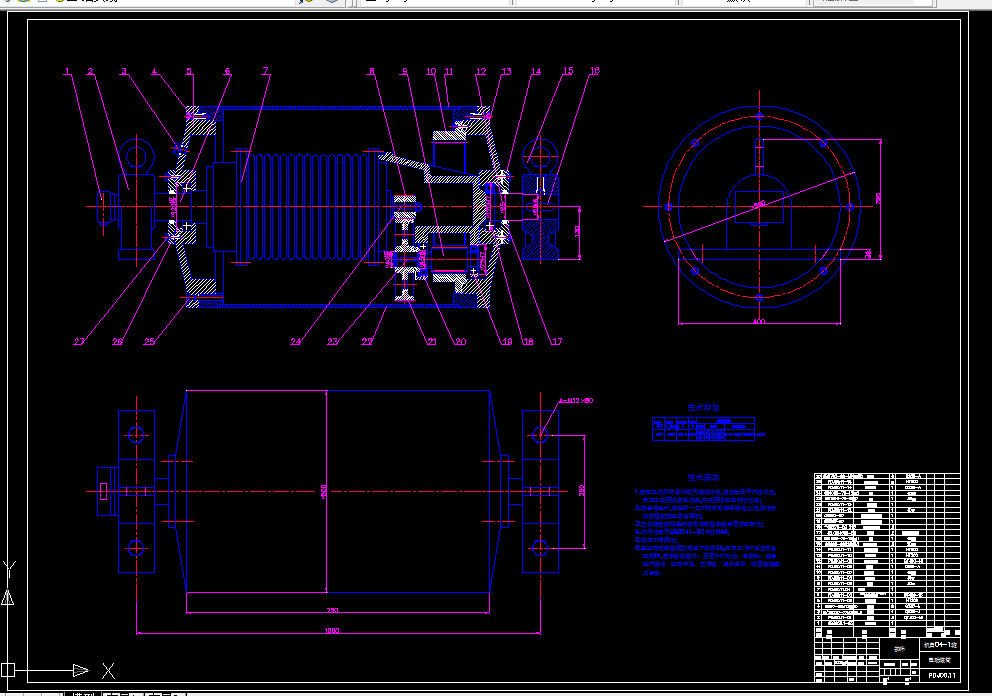Select part balloon number 1
This screenshot has width=992, height=696.
68,72
